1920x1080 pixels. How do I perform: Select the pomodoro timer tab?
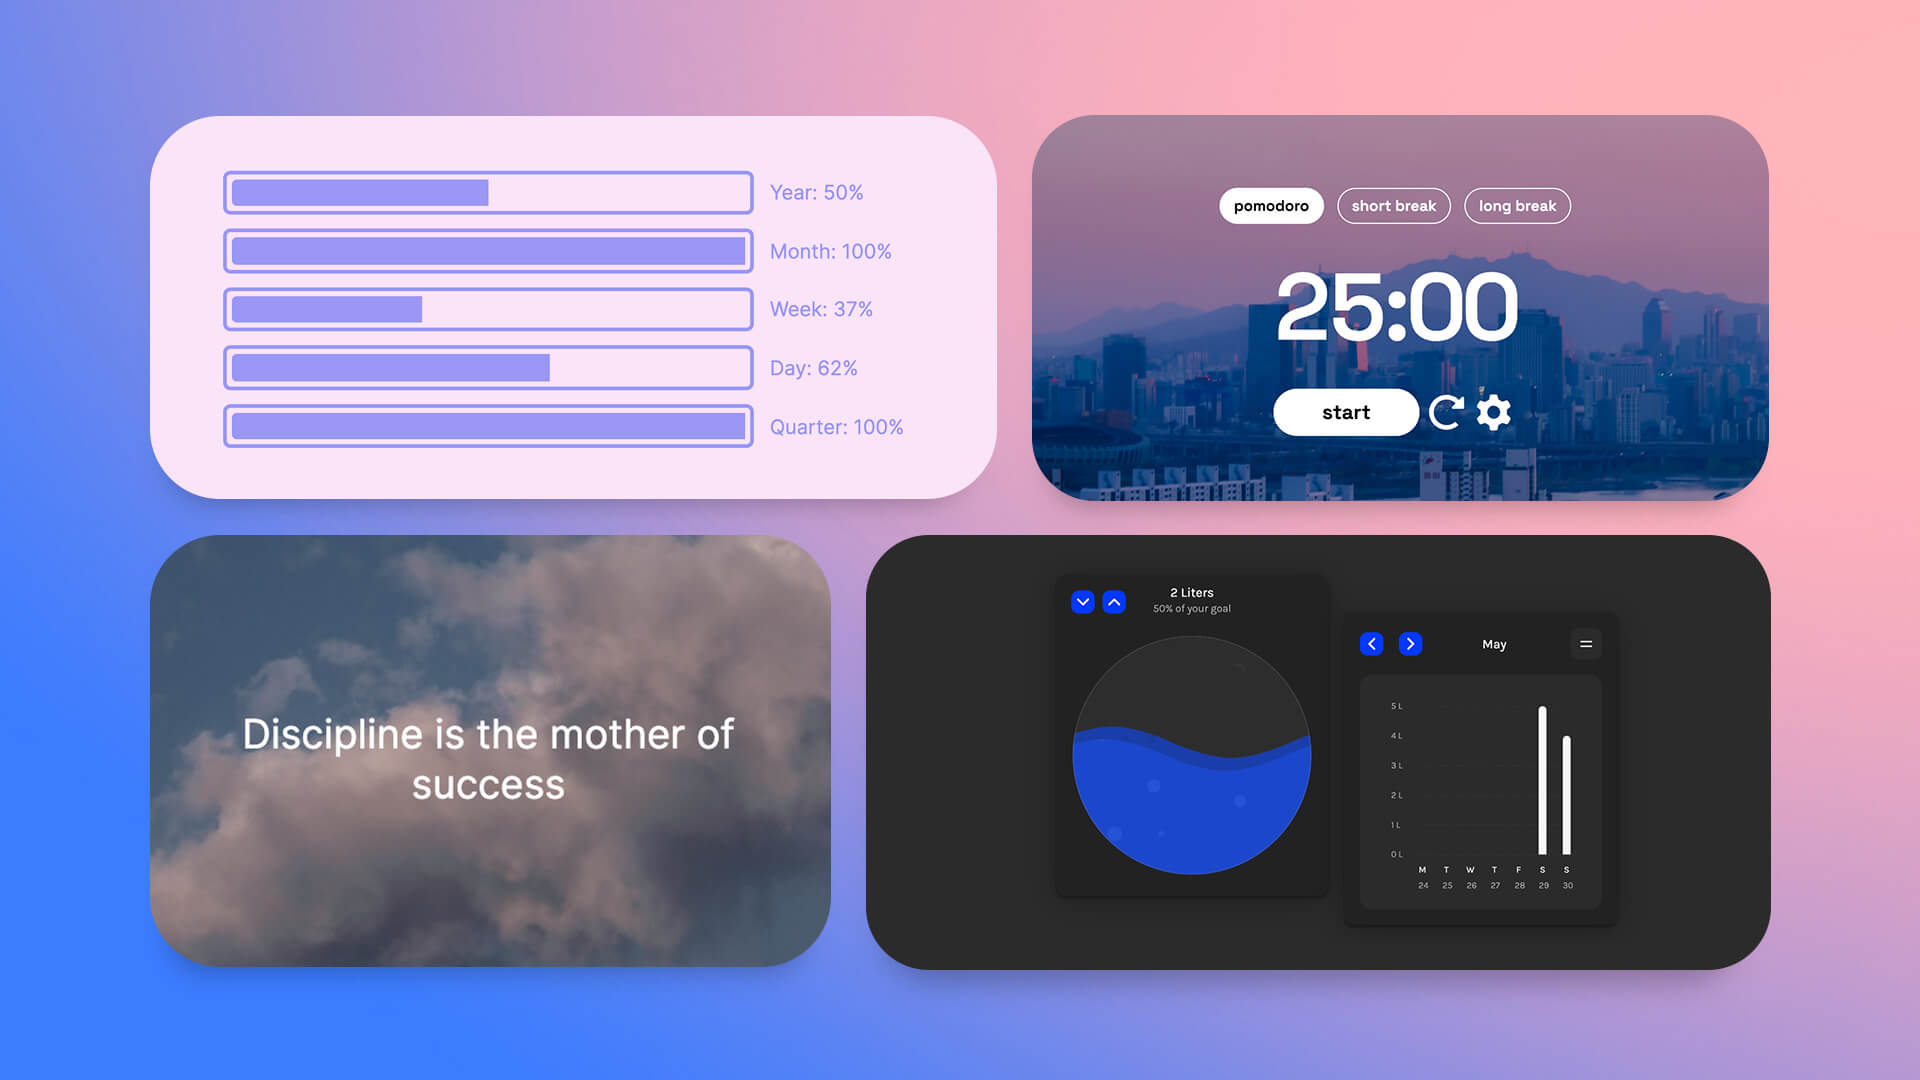click(x=1270, y=204)
